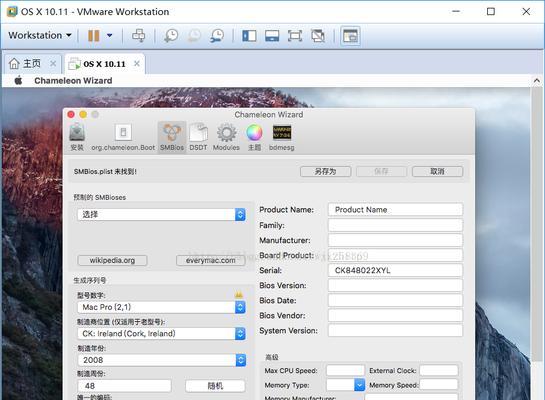Viewport: 545px width, 400px height.
Task: Expand the CK: Ireland manufacturer location dropdown
Action: click(162, 334)
